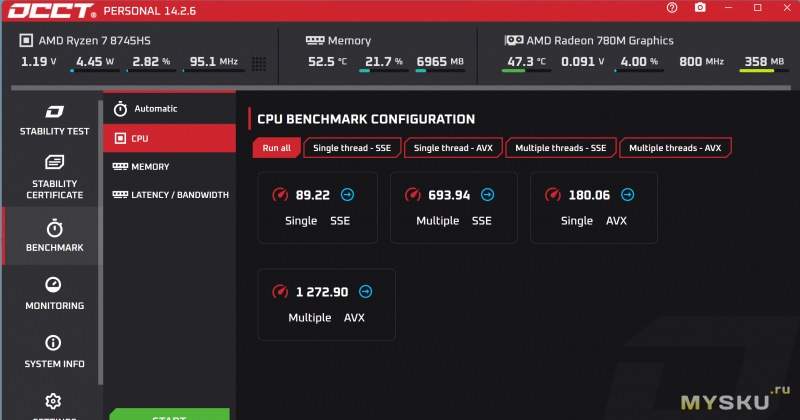This screenshot has width=800, height=420.
Task: Click the sidebar vertical scrollbar
Action: (x=101, y=242)
